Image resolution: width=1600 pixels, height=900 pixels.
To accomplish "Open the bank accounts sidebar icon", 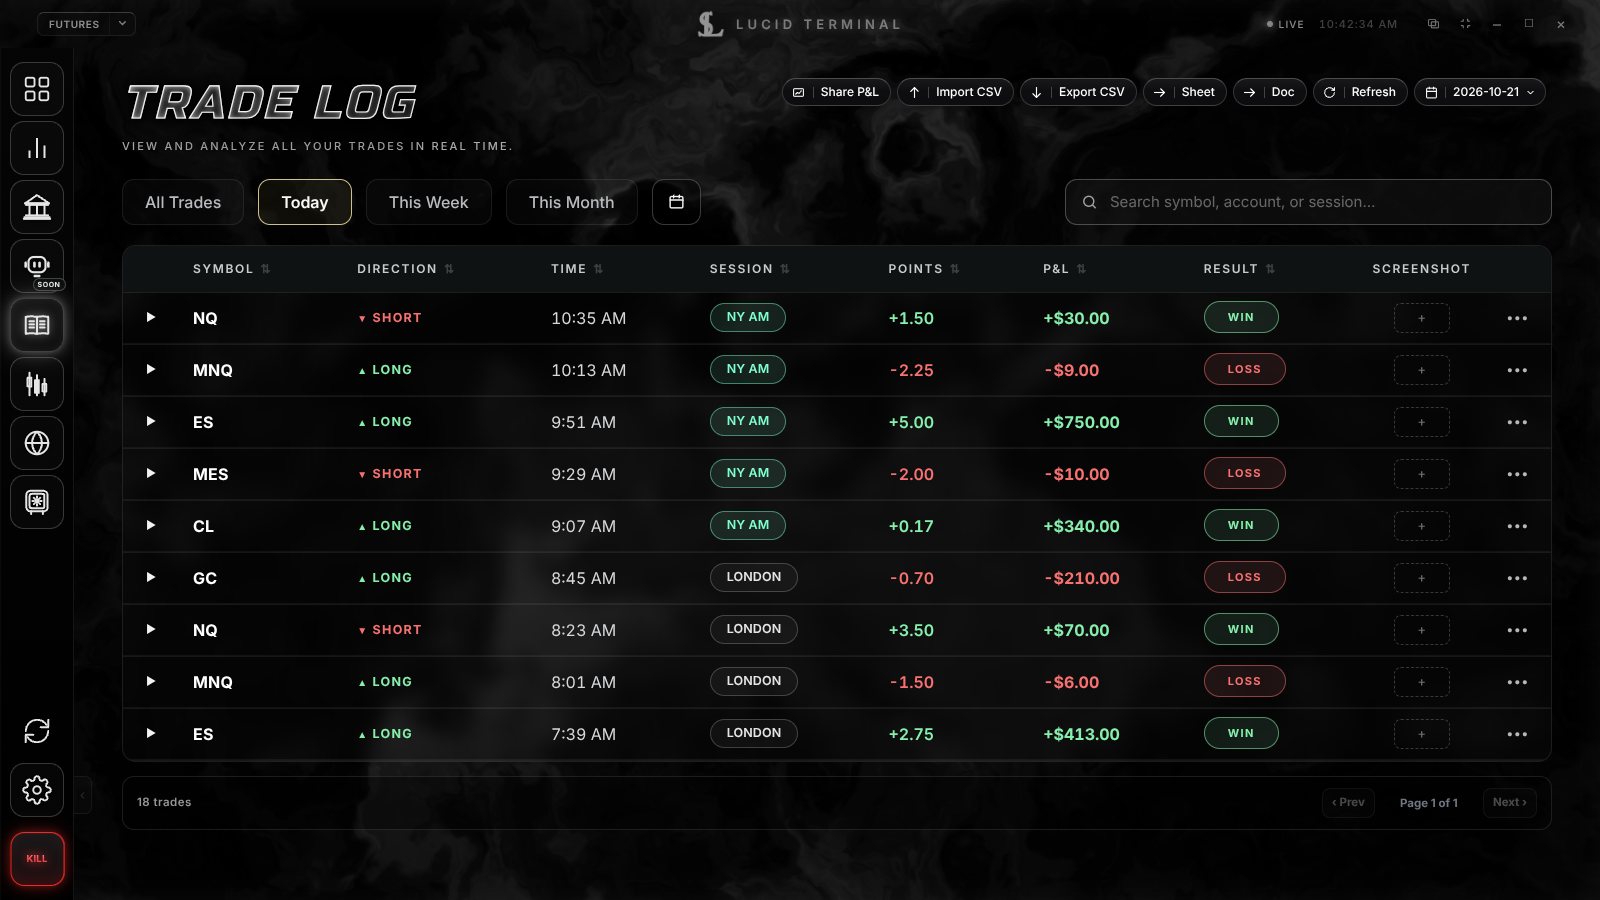I will click(37, 207).
